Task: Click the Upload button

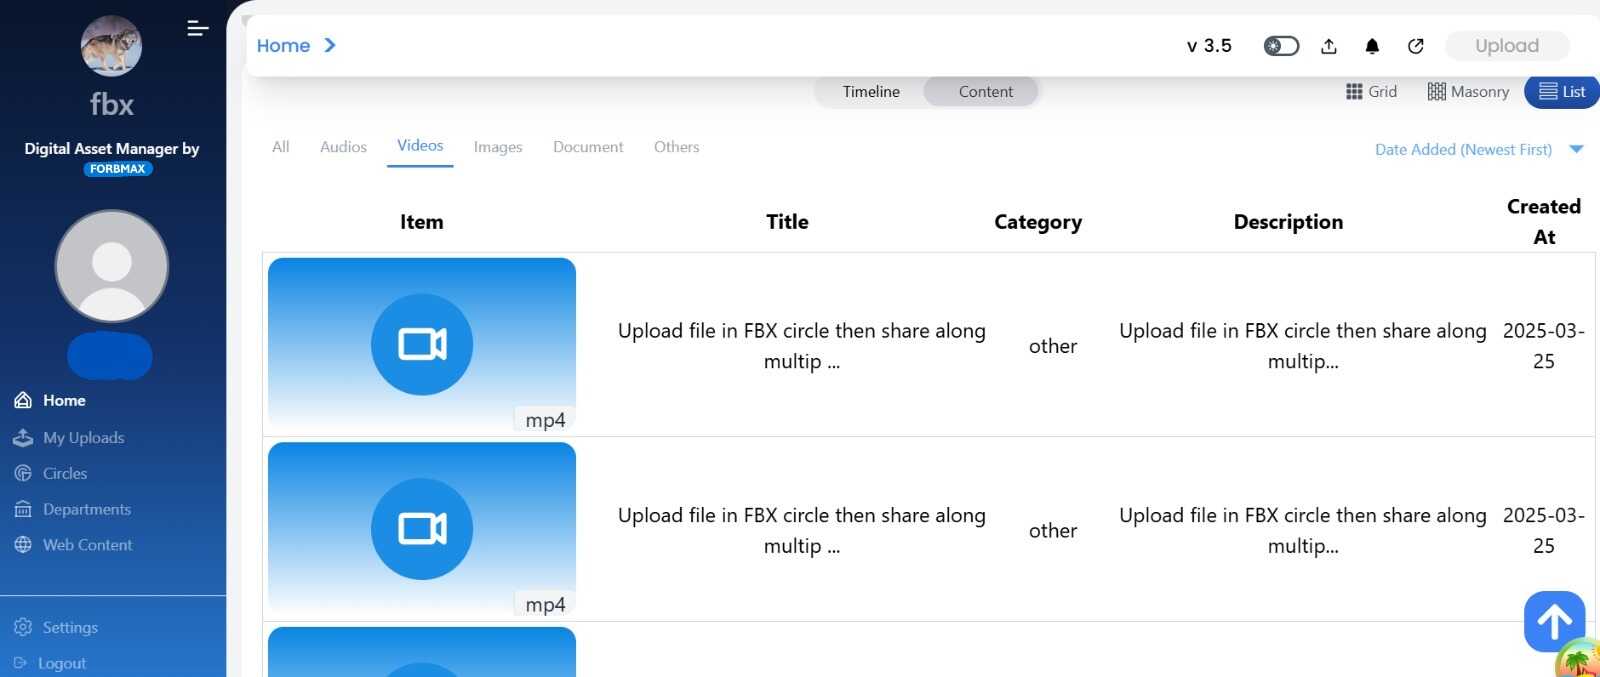Action: tap(1506, 46)
